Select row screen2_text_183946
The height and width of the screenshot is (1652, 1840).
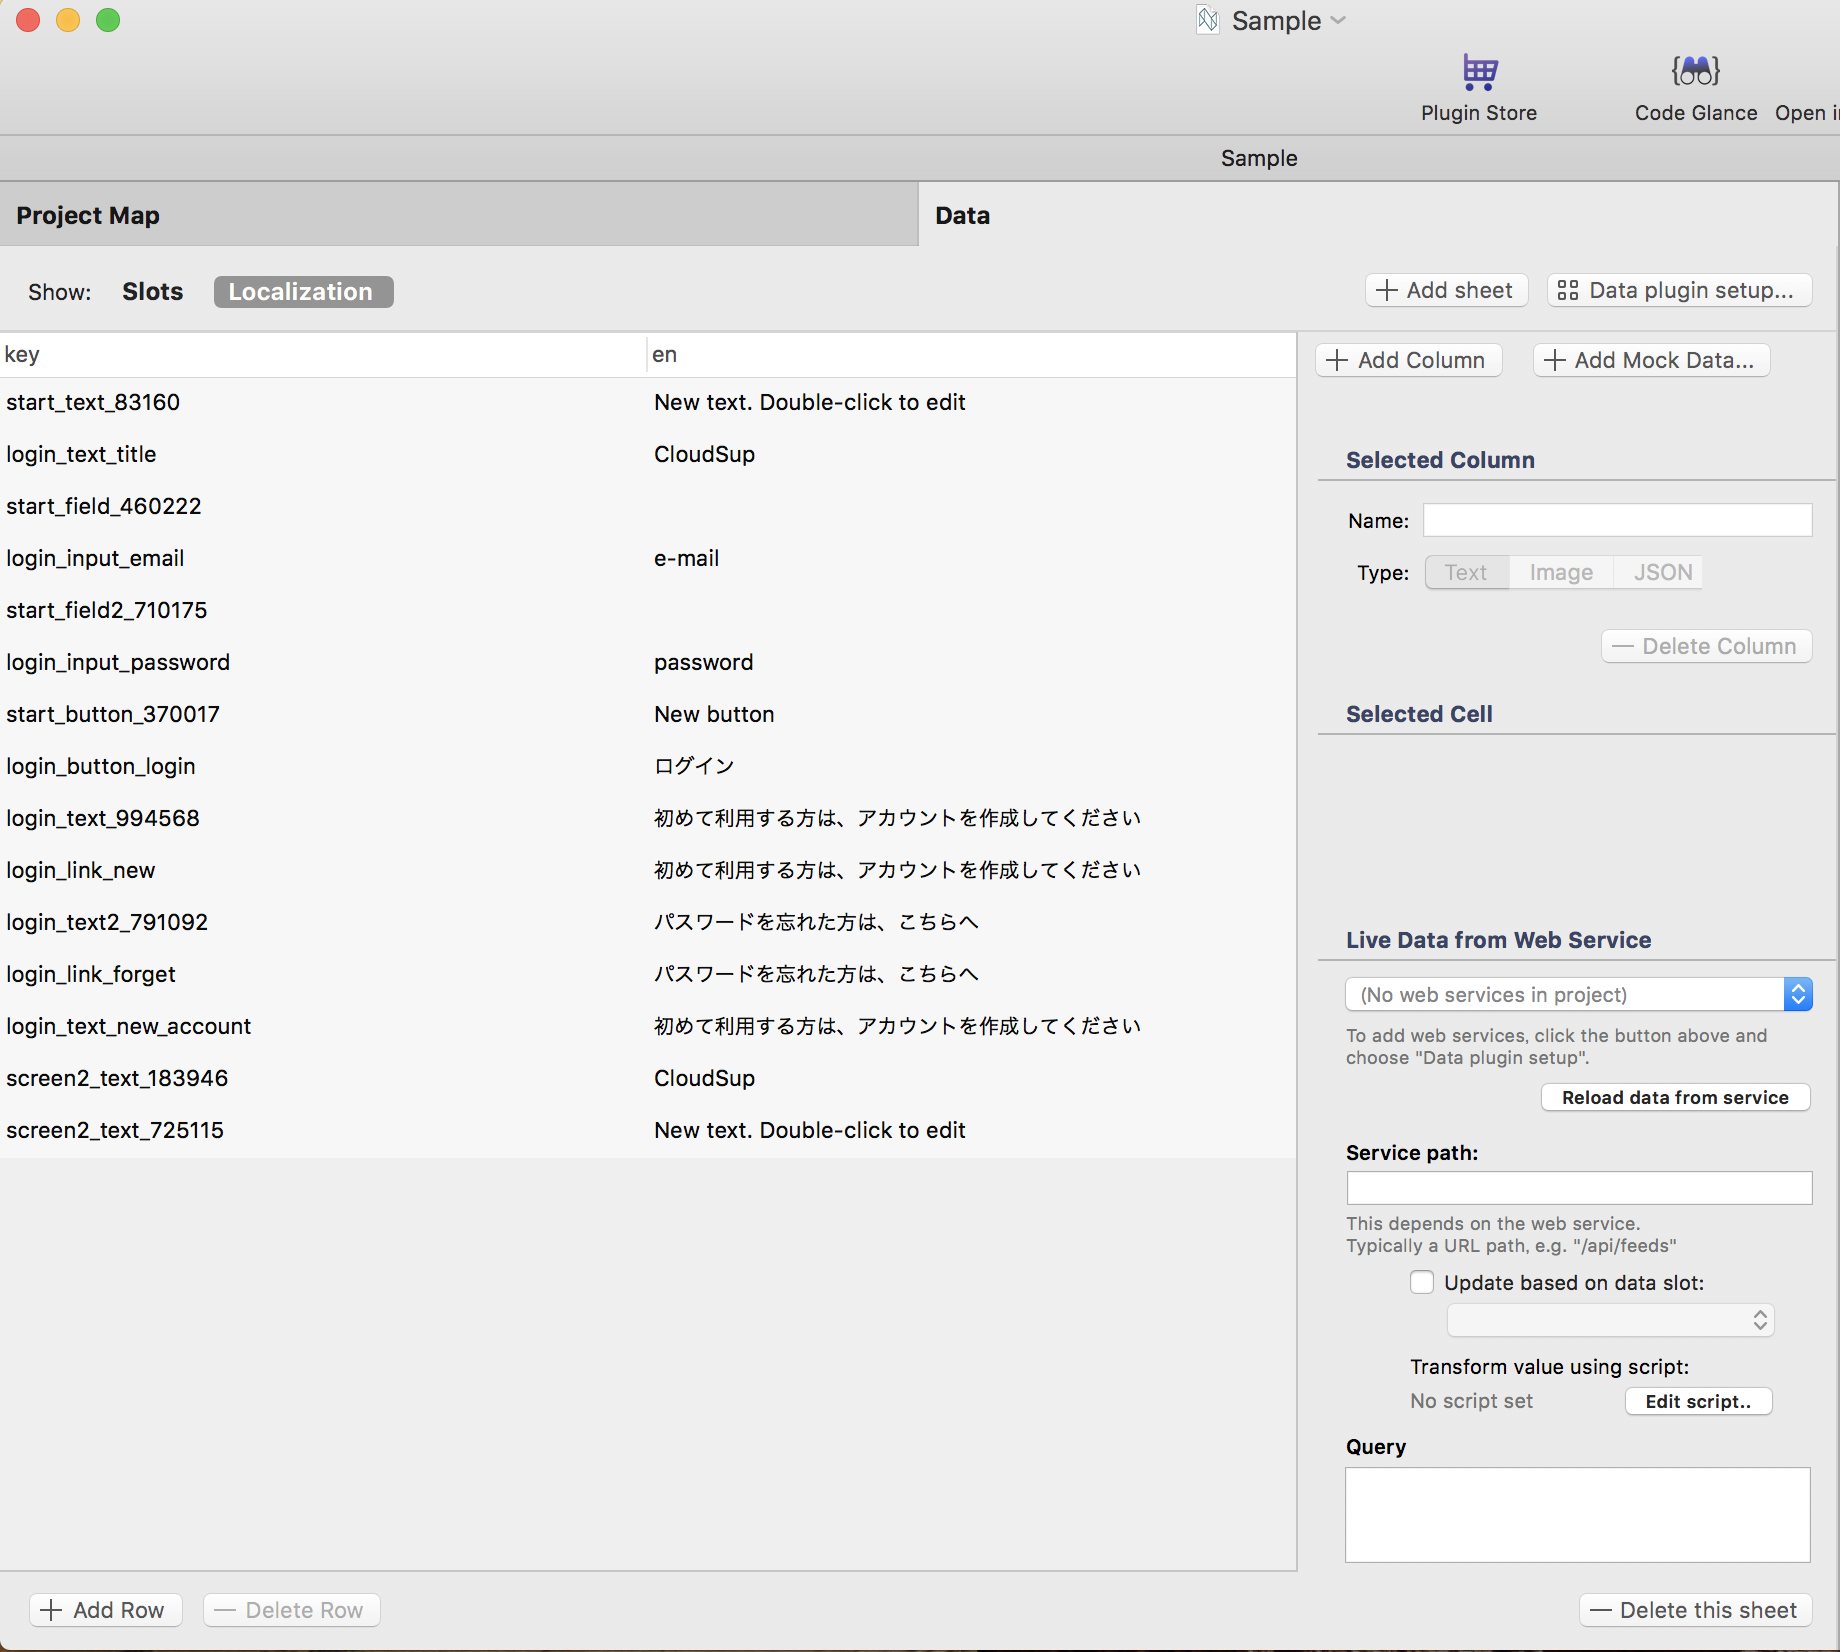(648, 1078)
